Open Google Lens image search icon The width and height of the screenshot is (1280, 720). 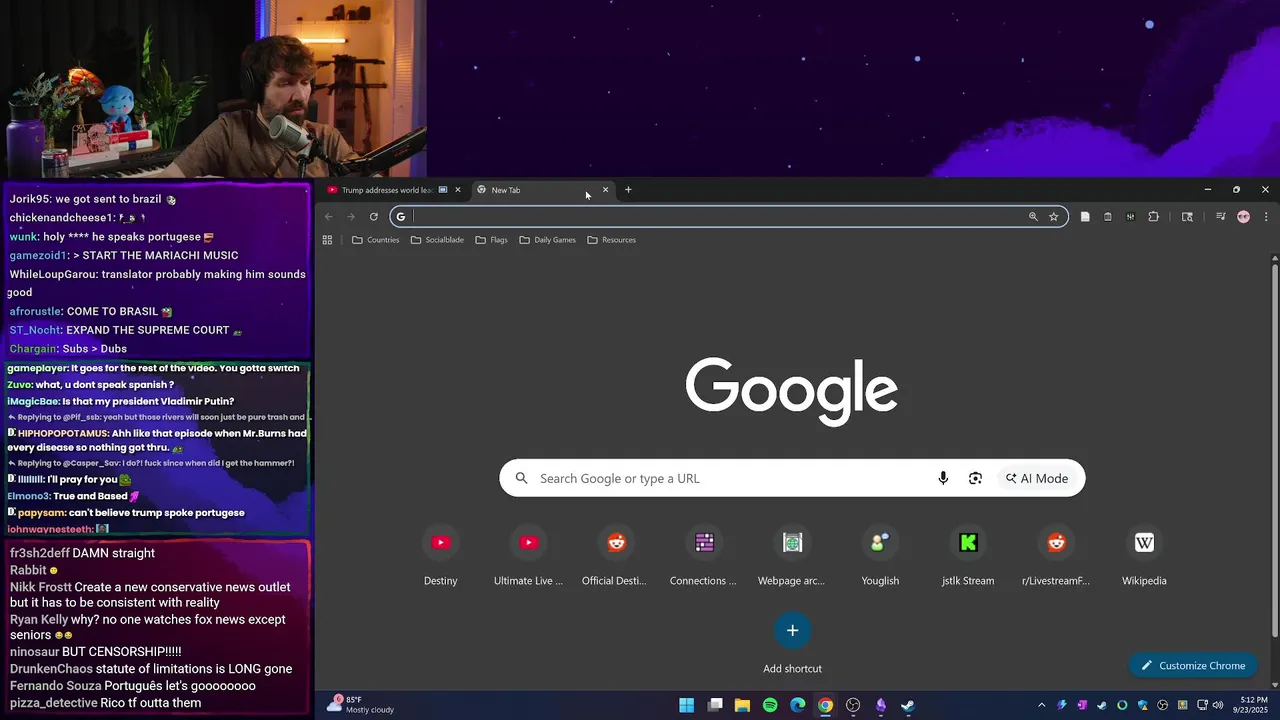pos(975,478)
